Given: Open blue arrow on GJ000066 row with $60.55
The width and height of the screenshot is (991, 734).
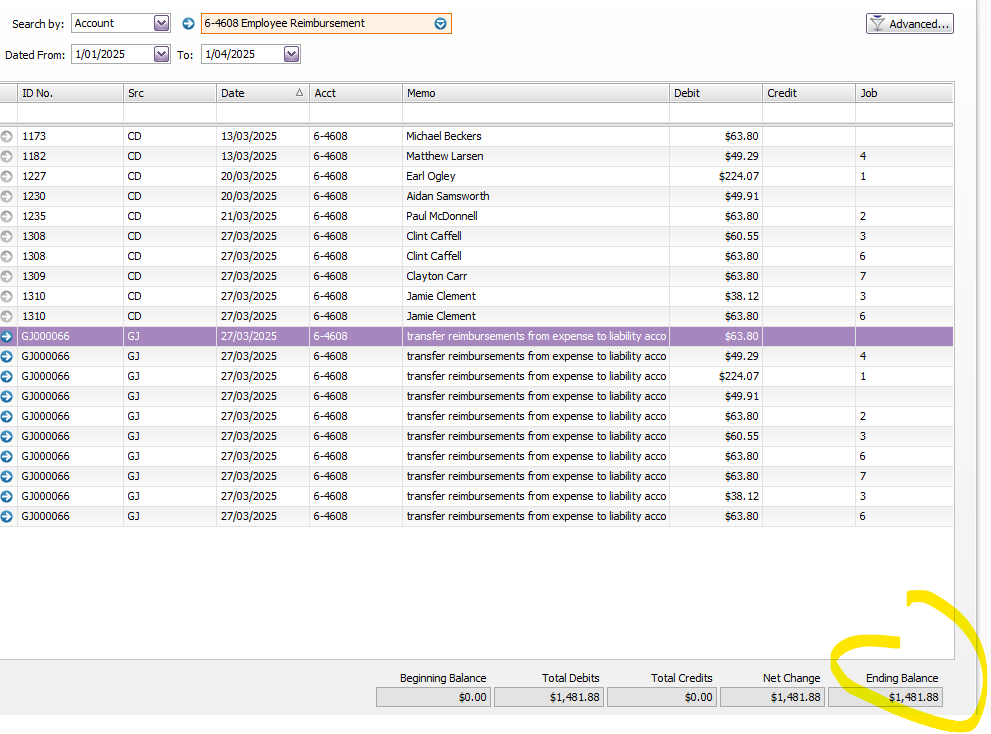Looking at the screenshot, I should click(x=7, y=436).
